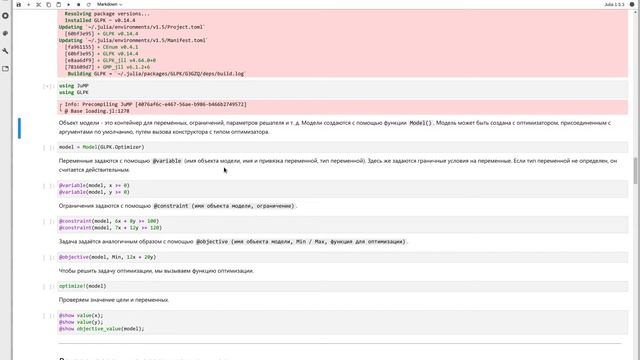Click the 'Building GLPK' output line
The height and width of the screenshot is (360, 640).
(156, 74)
